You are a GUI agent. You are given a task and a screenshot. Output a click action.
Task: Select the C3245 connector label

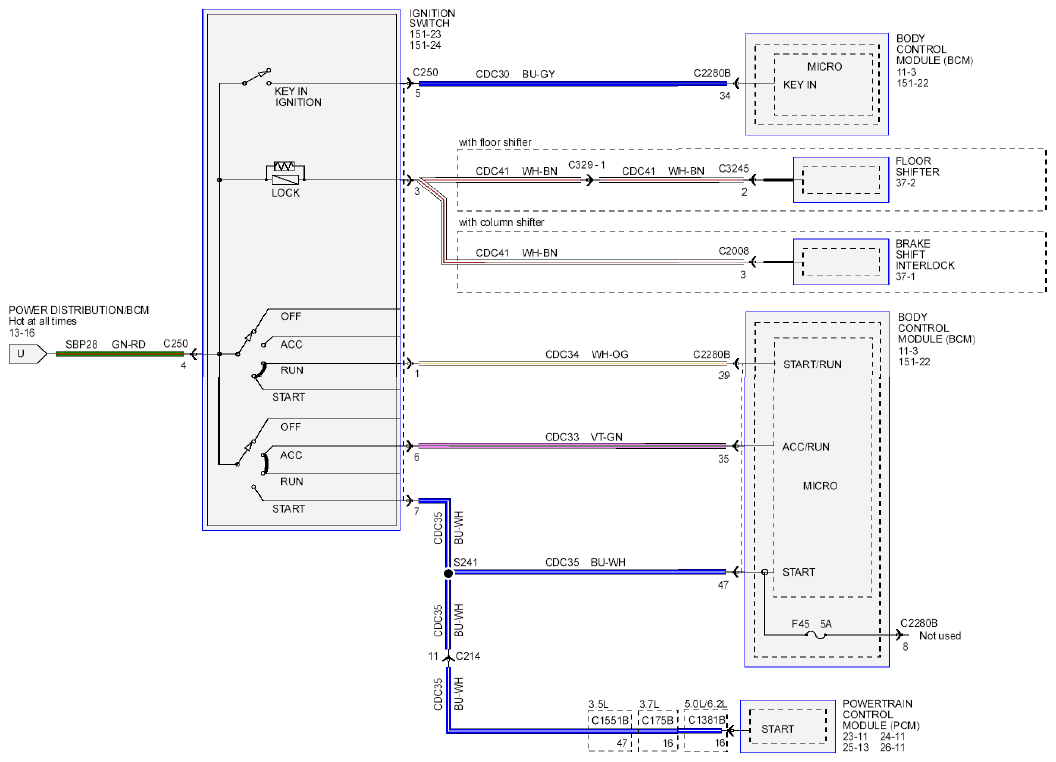point(733,168)
